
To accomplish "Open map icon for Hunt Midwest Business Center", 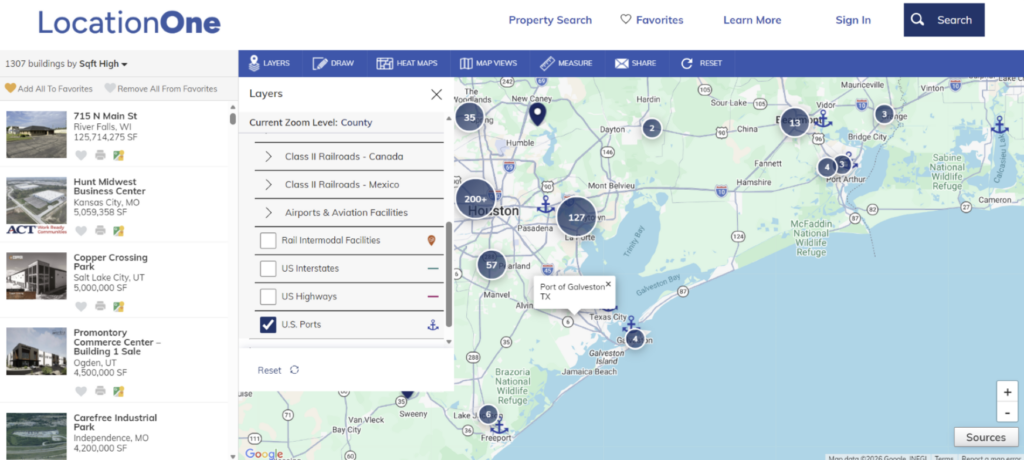I will tap(119, 231).
